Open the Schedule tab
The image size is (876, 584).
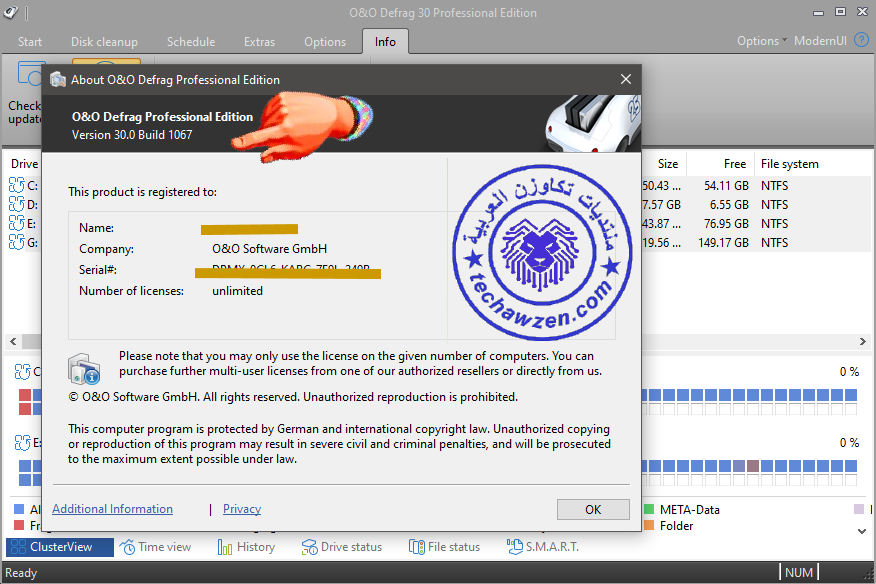click(x=191, y=42)
